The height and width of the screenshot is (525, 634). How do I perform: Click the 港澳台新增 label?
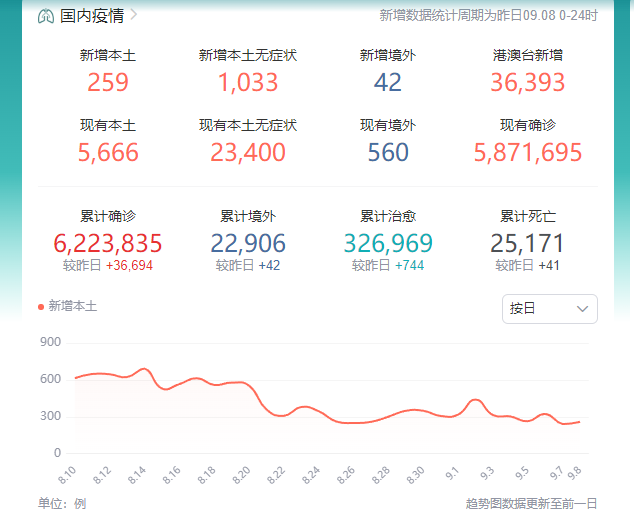527,55
